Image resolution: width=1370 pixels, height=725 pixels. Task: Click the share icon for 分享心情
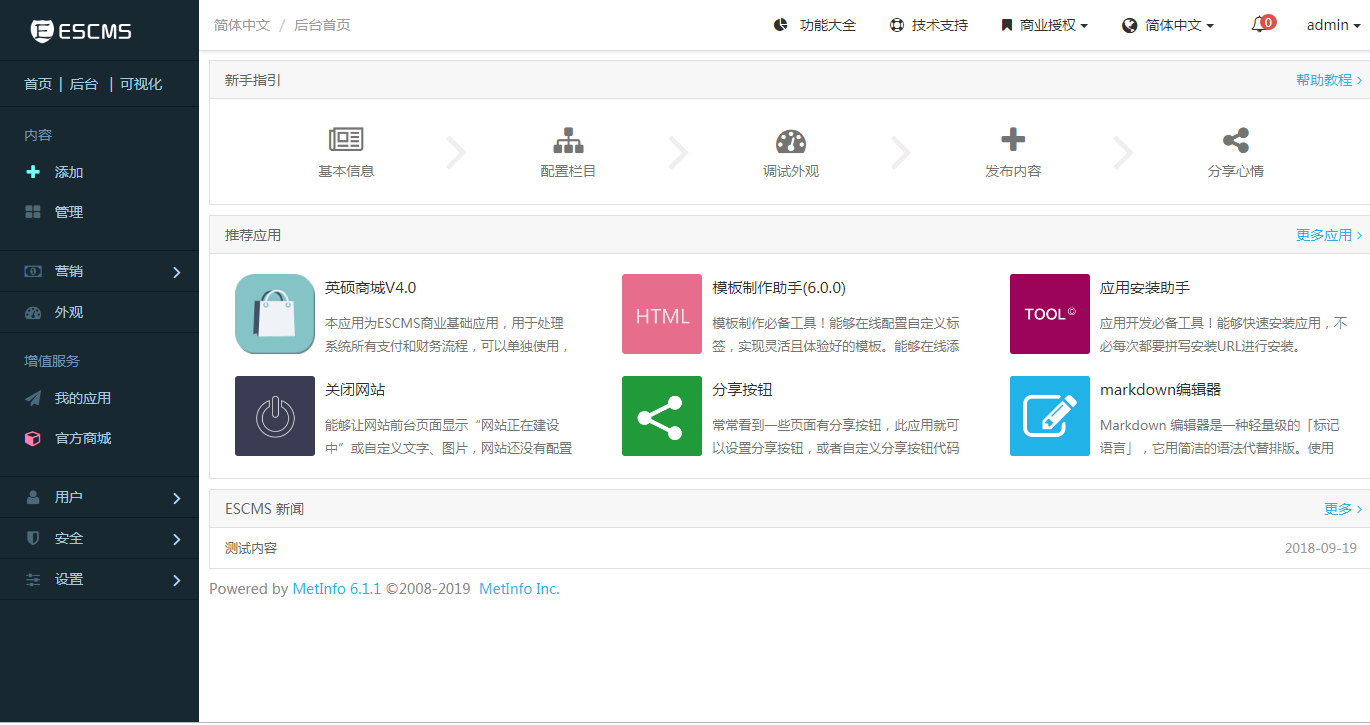pyautogui.click(x=1236, y=140)
